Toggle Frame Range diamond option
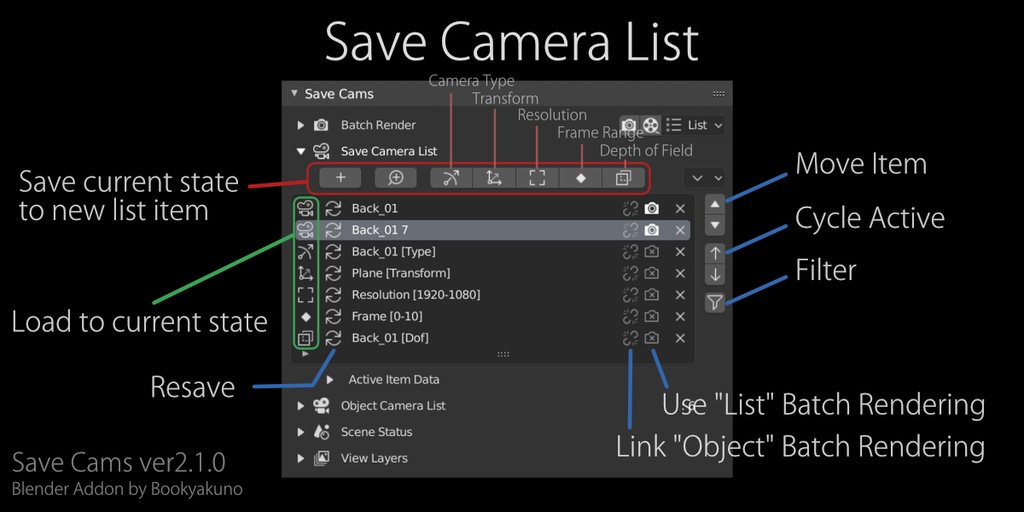 pos(581,178)
